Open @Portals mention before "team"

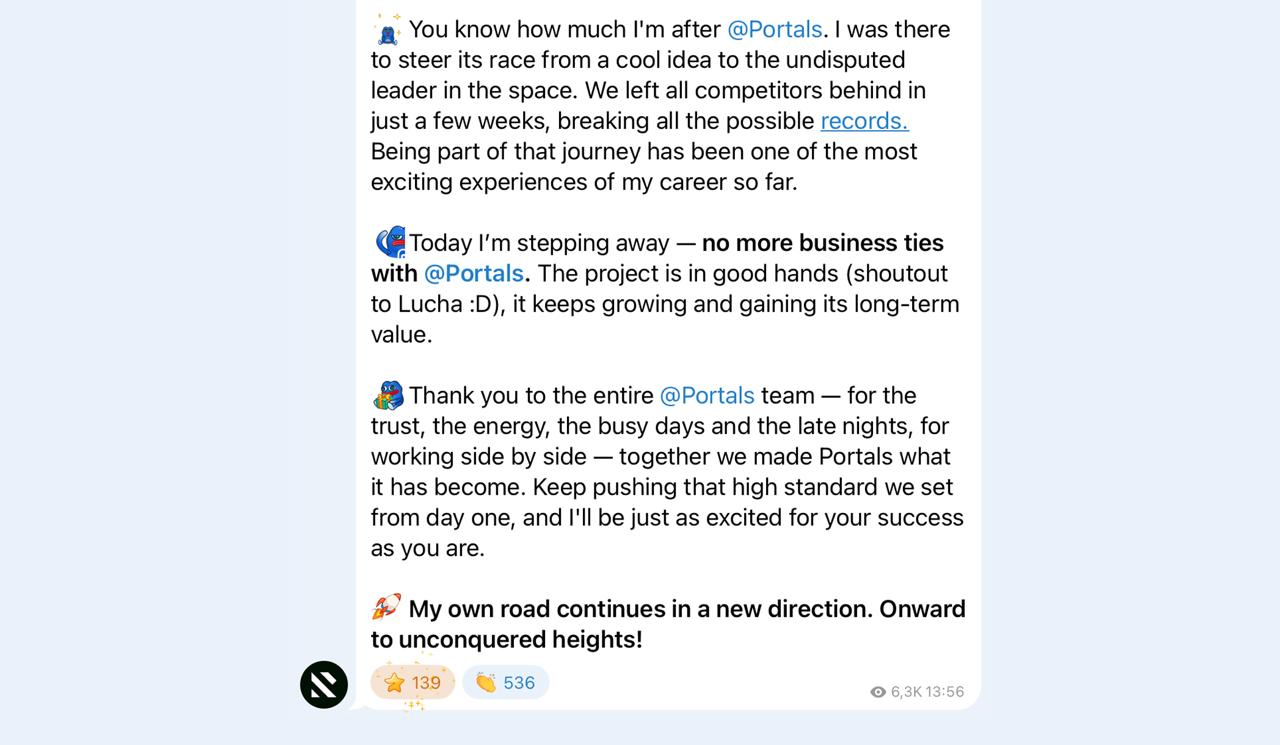[x=707, y=396]
